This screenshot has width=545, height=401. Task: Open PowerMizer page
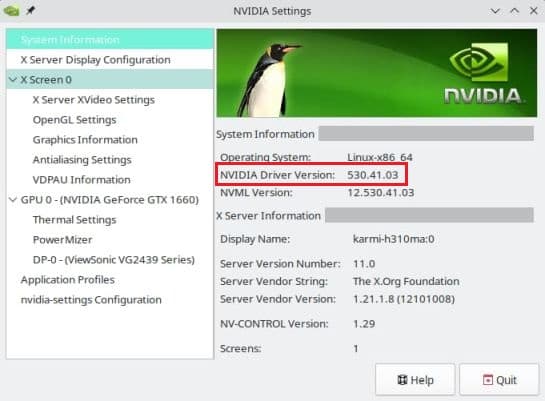63,240
